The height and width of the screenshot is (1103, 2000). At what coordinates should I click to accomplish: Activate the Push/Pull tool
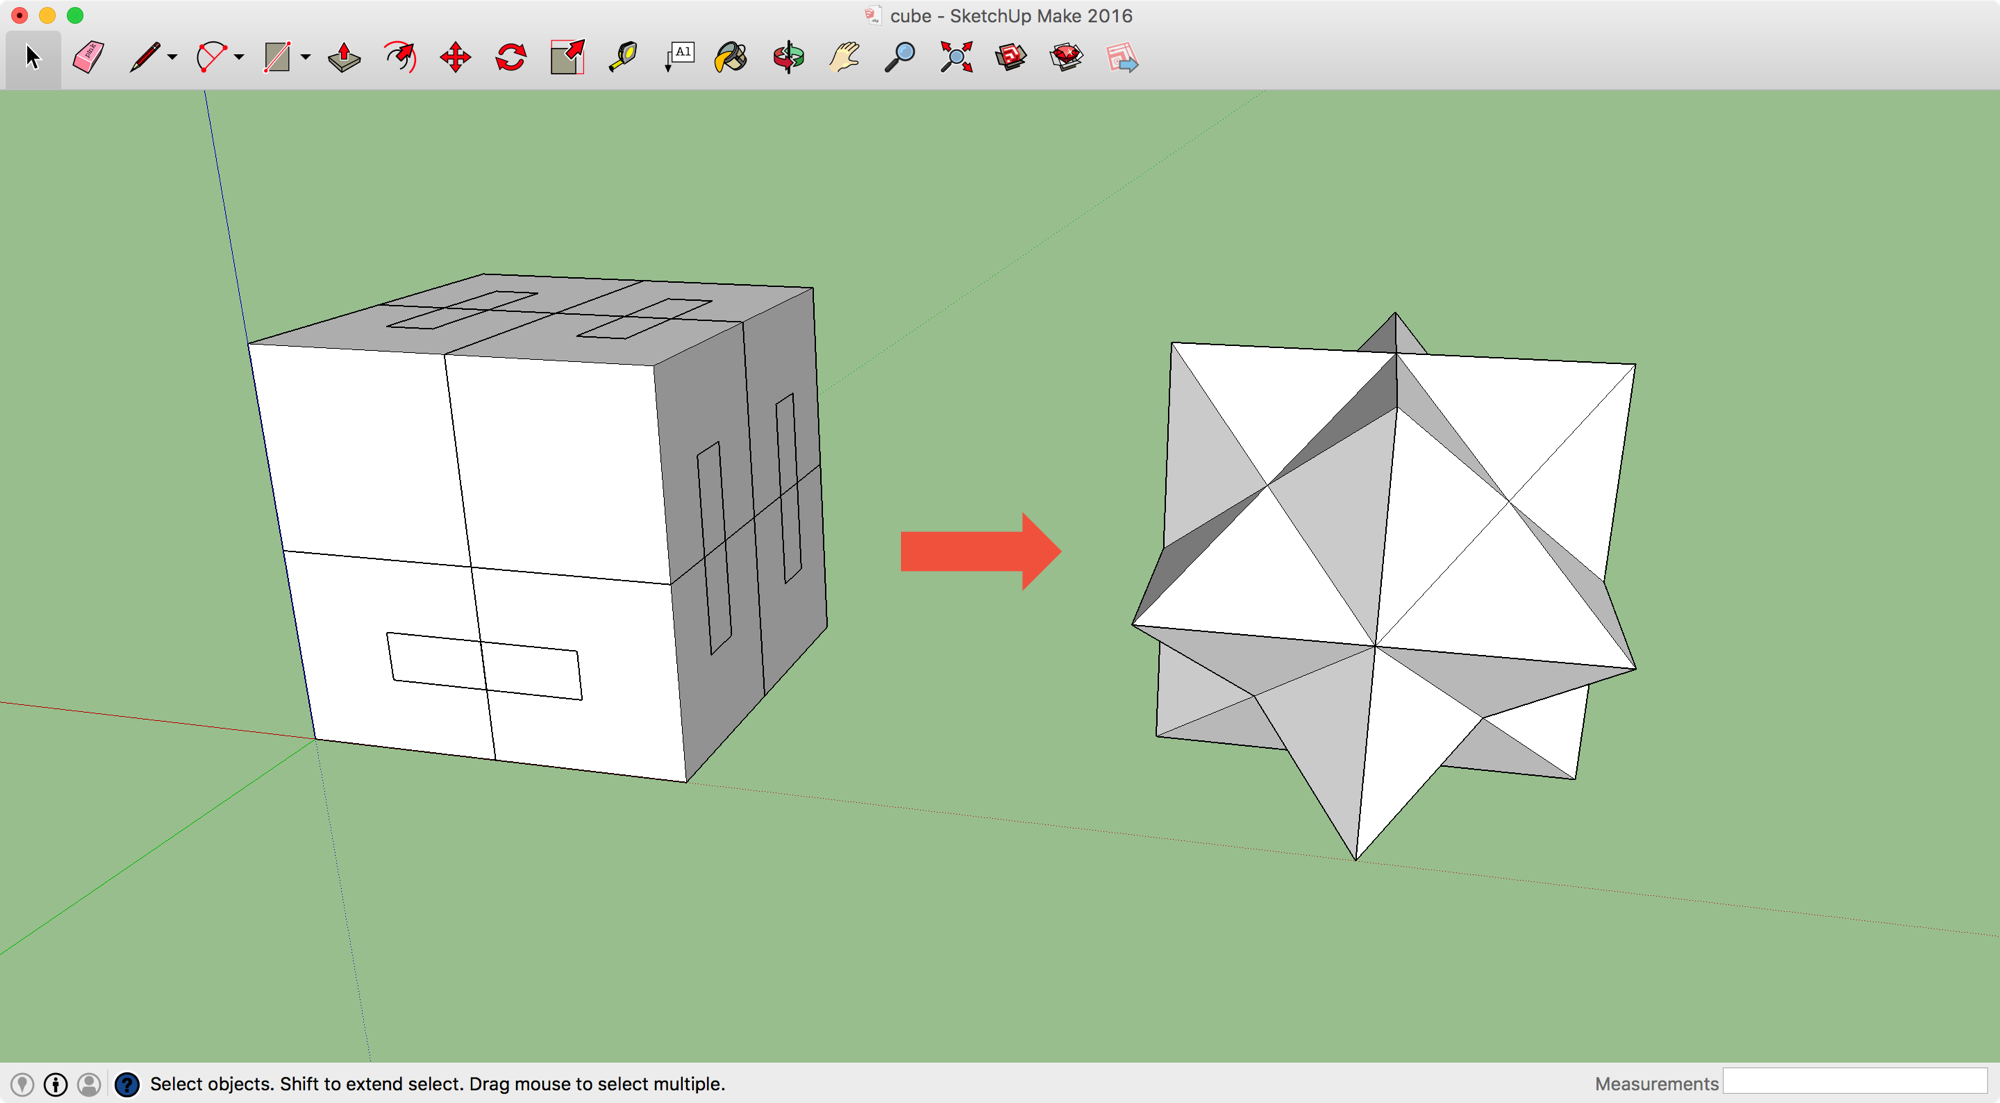(x=343, y=58)
